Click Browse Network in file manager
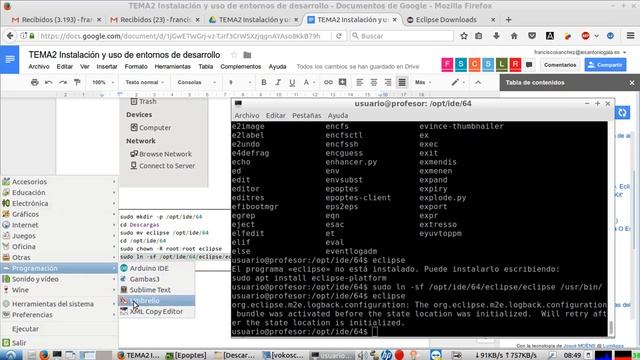 pyautogui.click(x=161, y=154)
